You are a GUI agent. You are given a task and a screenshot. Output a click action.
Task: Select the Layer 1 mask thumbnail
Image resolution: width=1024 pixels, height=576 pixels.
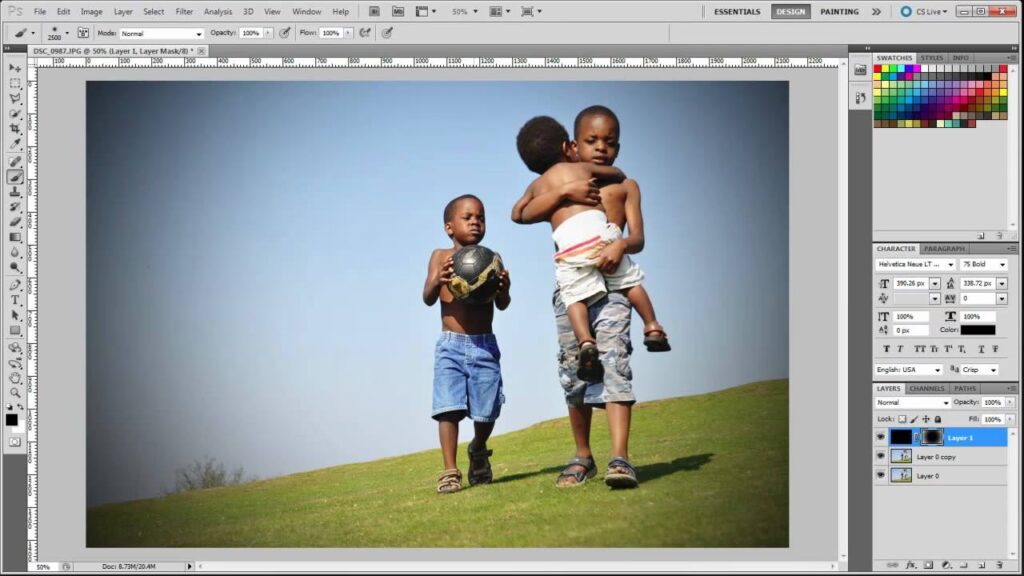[931, 437]
